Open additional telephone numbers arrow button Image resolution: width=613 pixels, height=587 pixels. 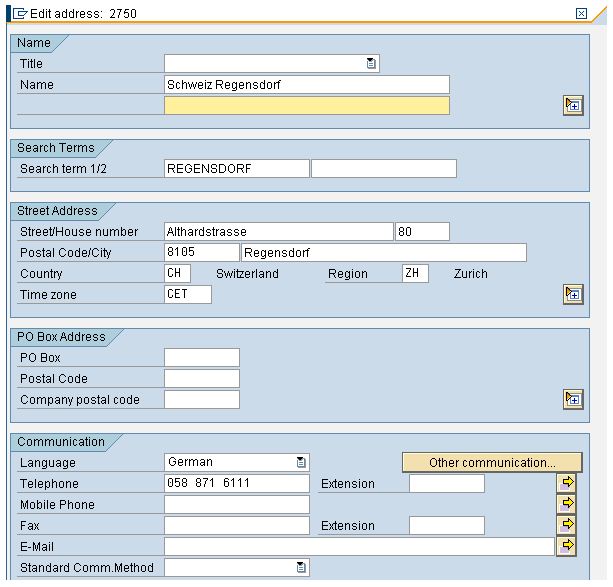567,483
